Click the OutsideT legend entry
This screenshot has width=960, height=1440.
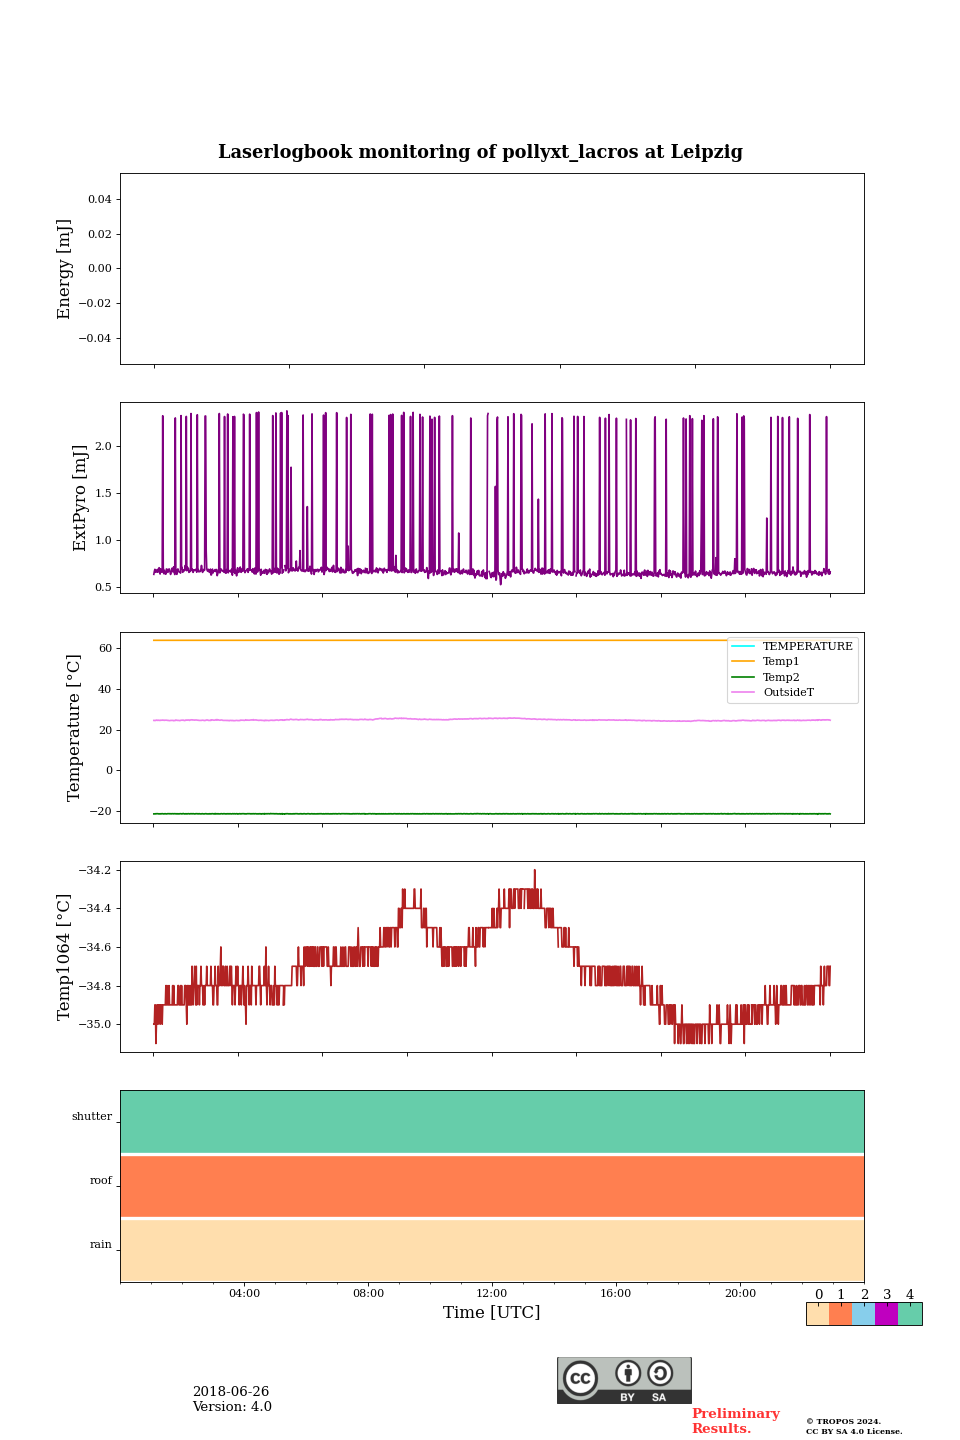(x=773, y=692)
